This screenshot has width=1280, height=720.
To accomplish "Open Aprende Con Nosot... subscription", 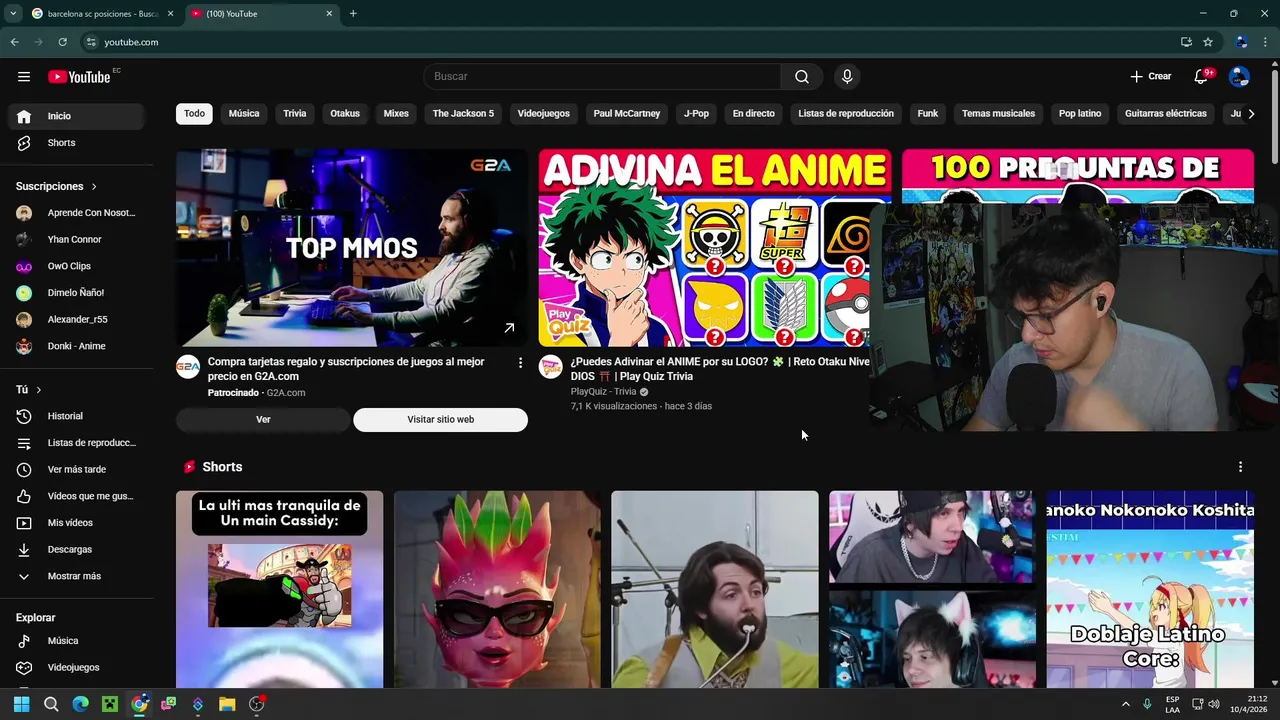I will point(77,213).
